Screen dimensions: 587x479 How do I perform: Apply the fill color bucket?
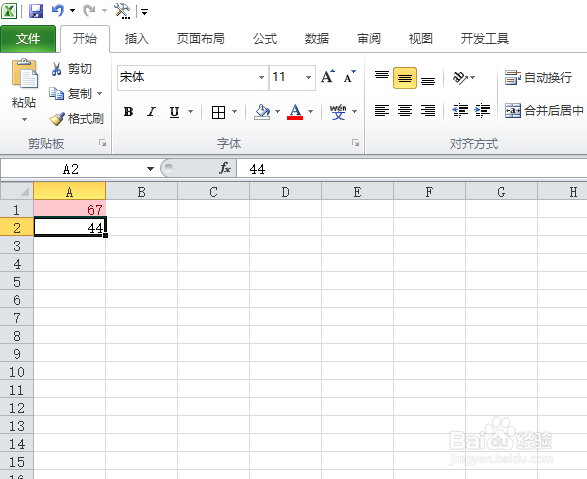click(x=262, y=112)
